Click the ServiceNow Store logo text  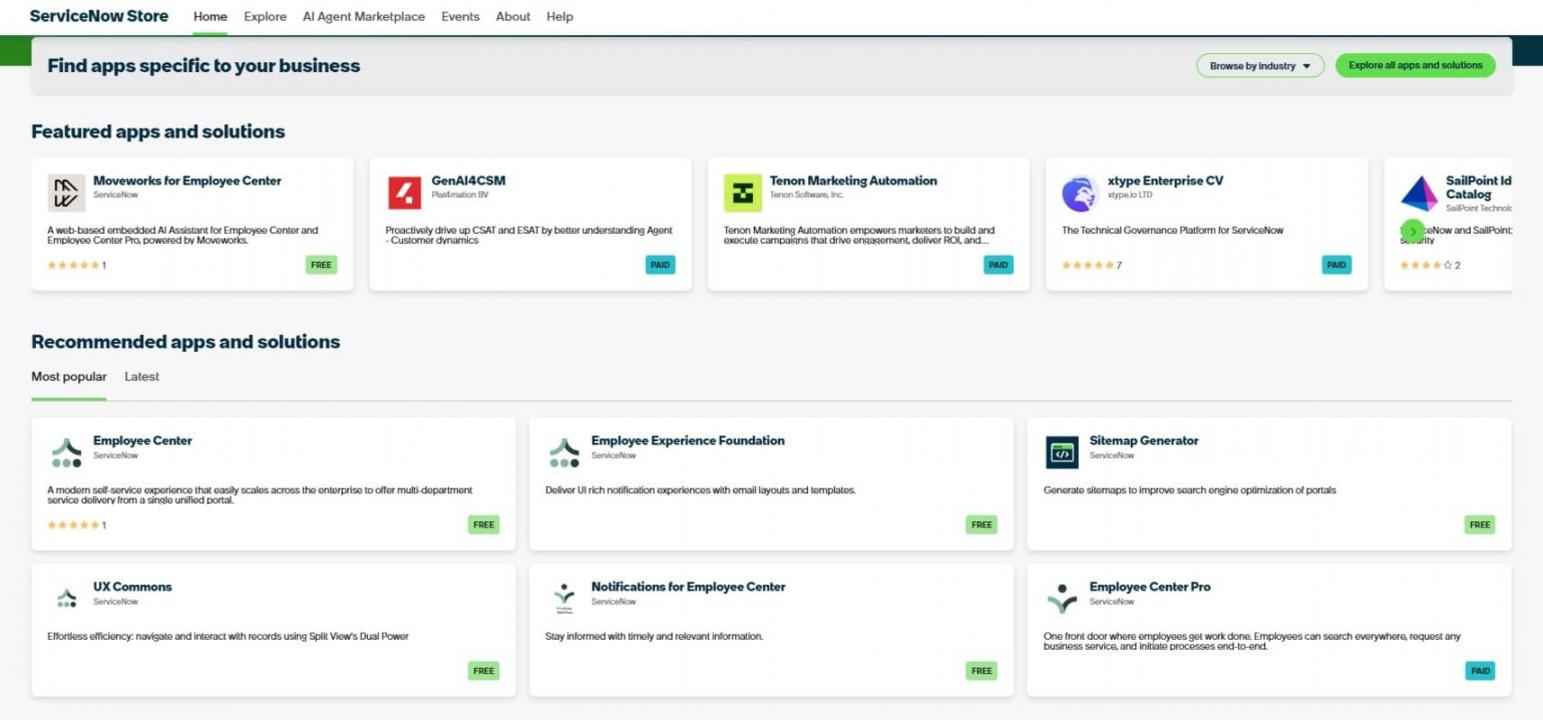[x=99, y=16]
